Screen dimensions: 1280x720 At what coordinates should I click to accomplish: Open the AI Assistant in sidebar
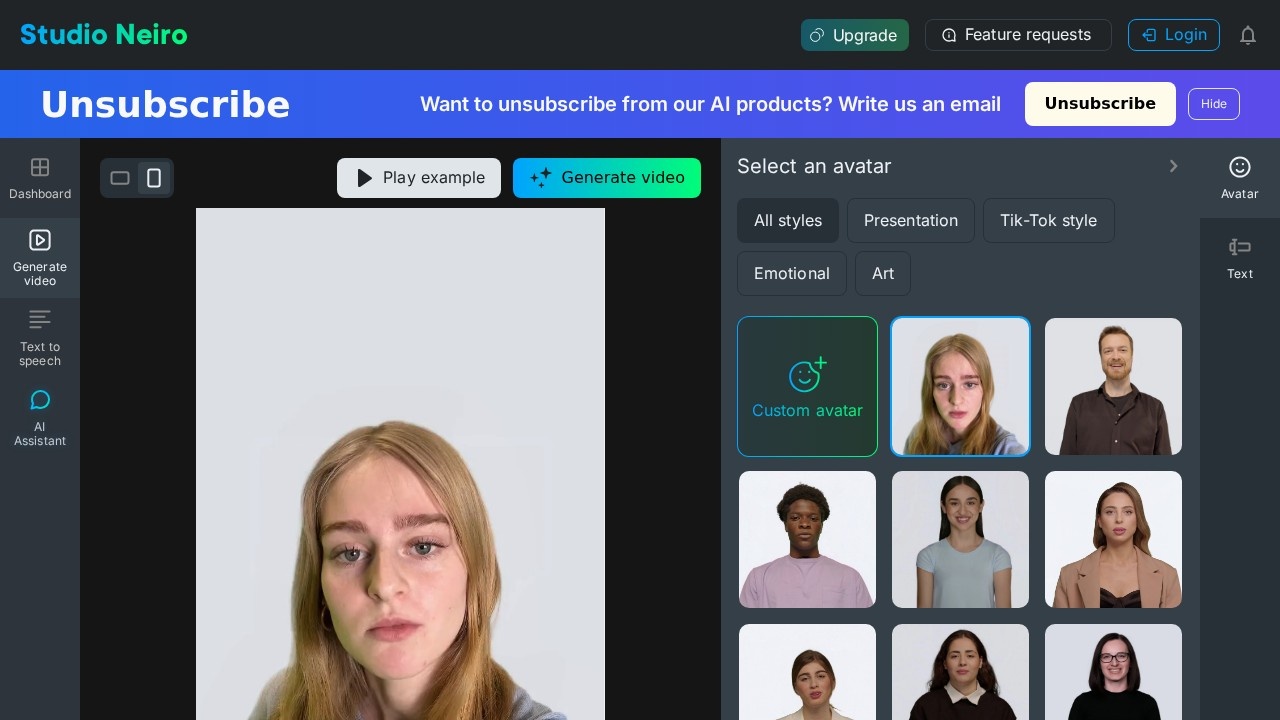[x=40, y=418]
